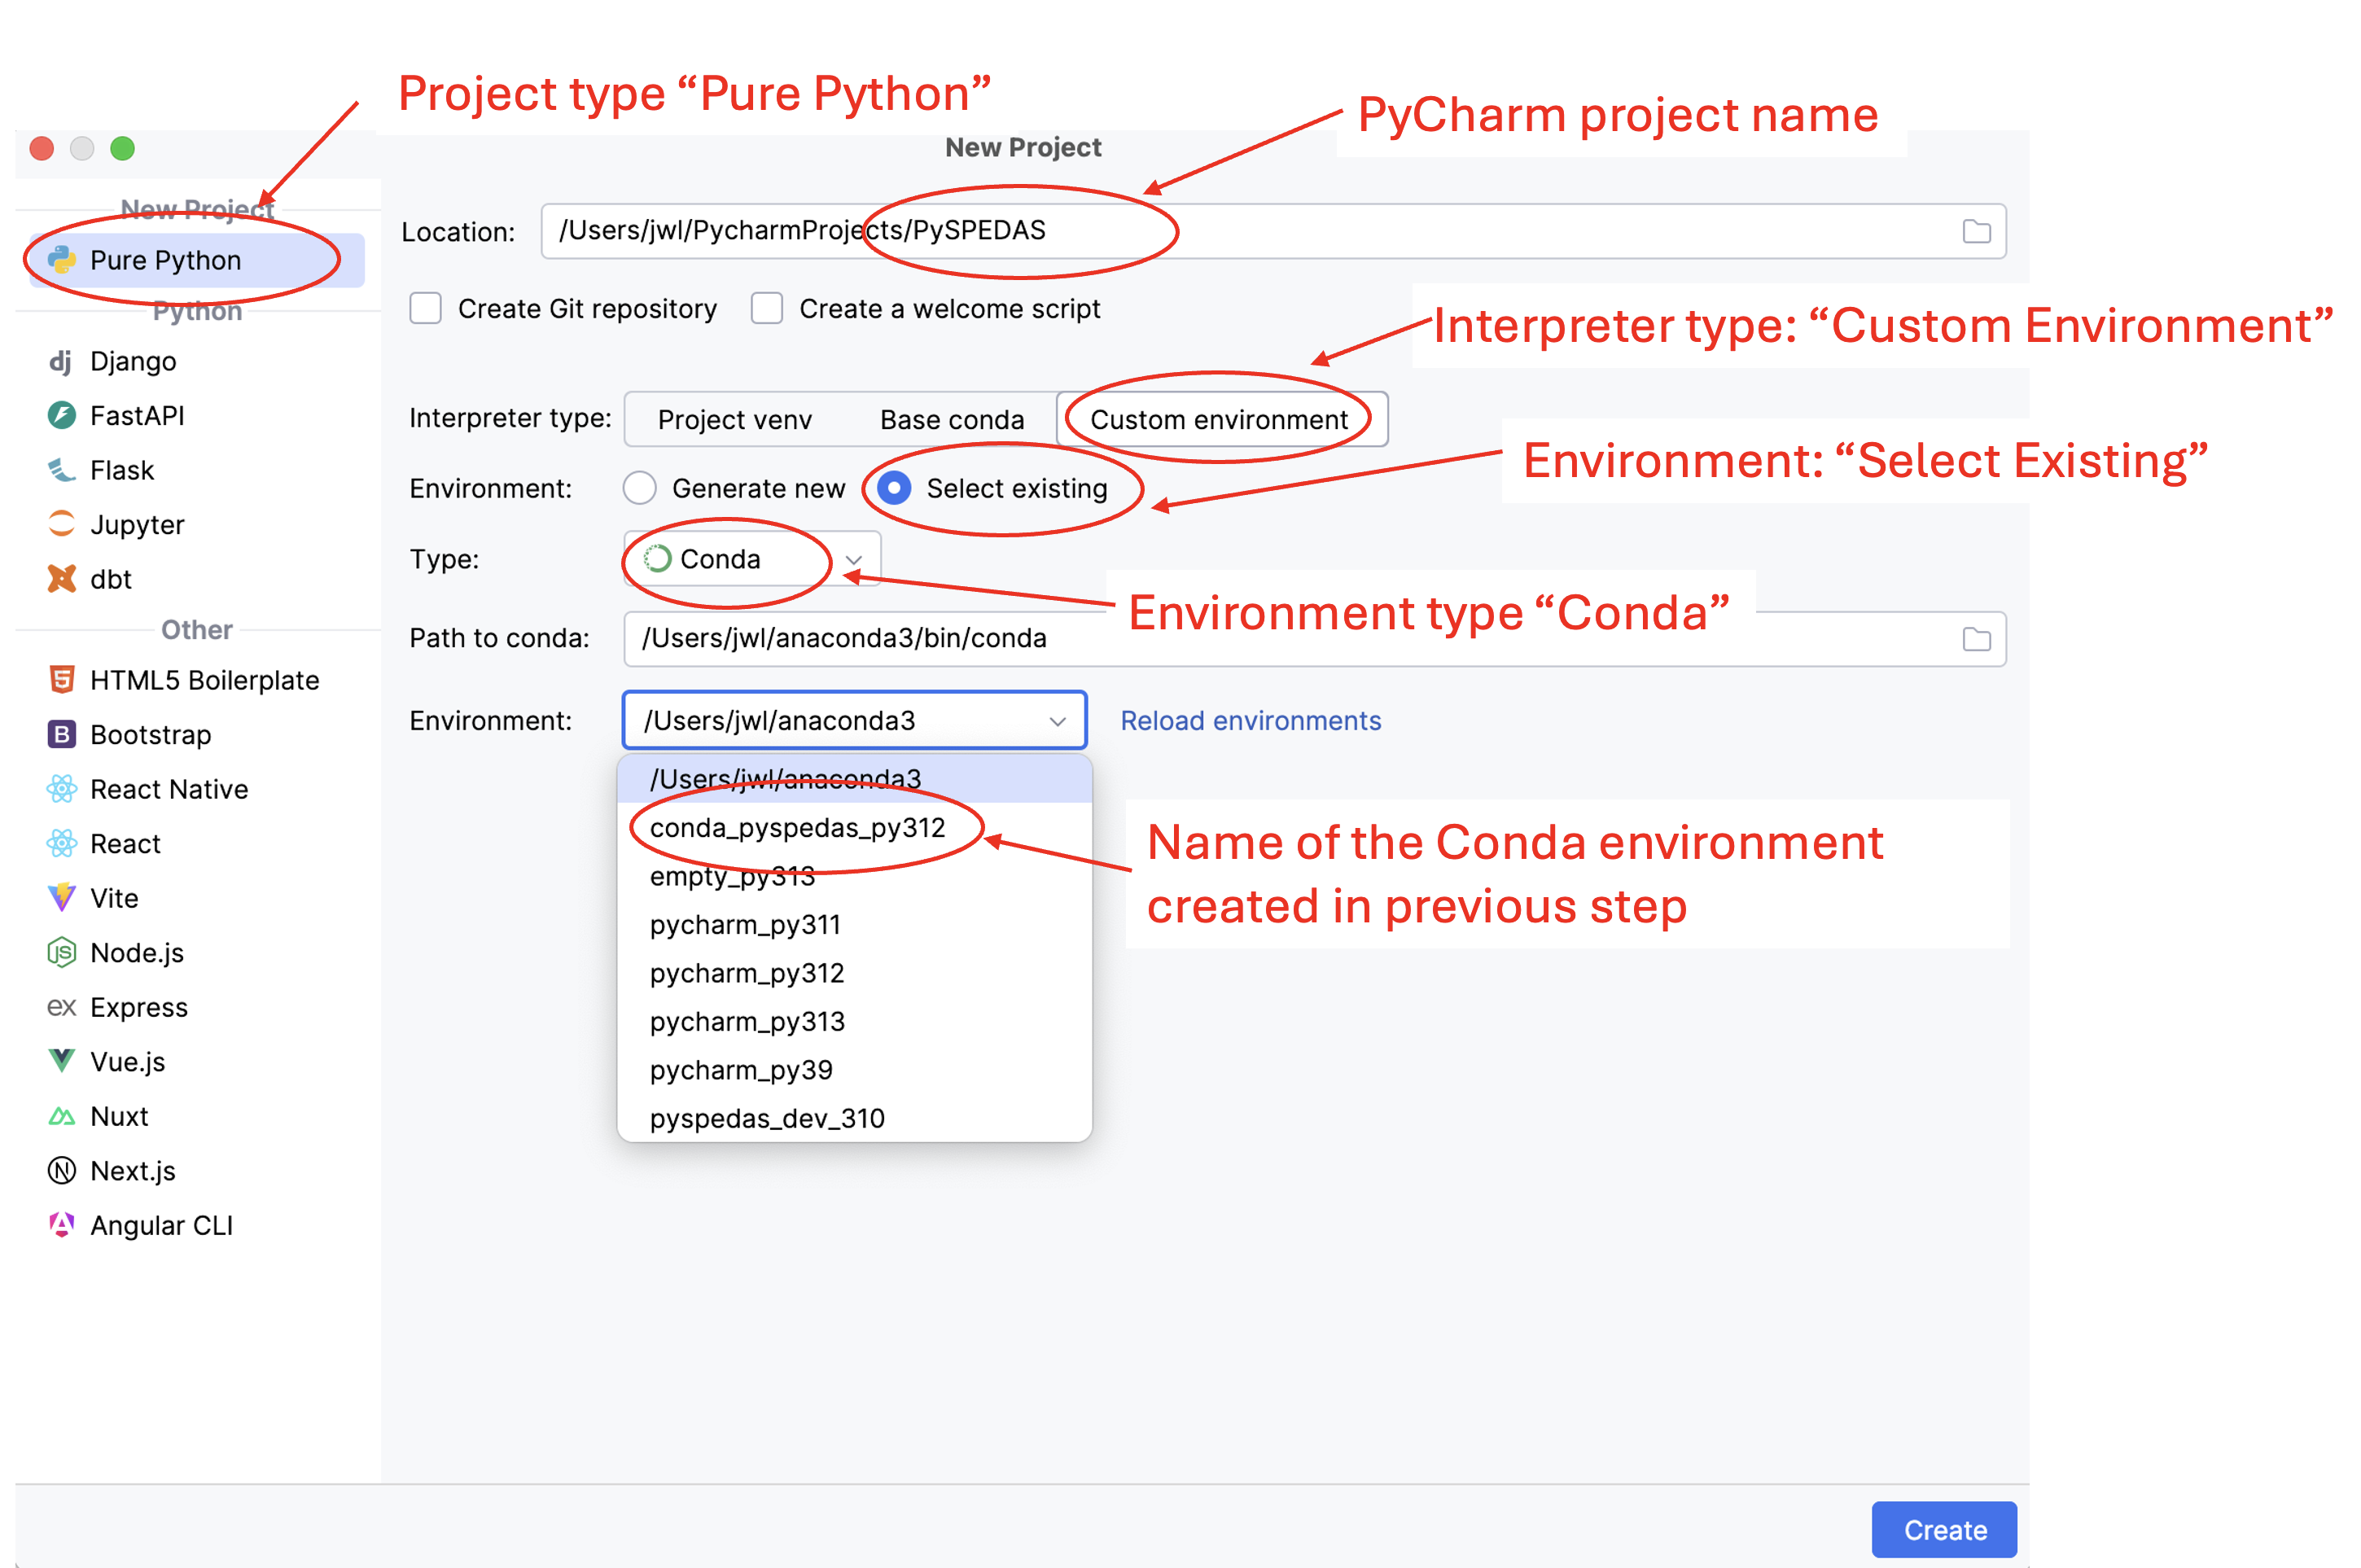Viewport: 2361px width, 1568px height.
Task: Click Reload environments link
Action: coord(1250,720)
